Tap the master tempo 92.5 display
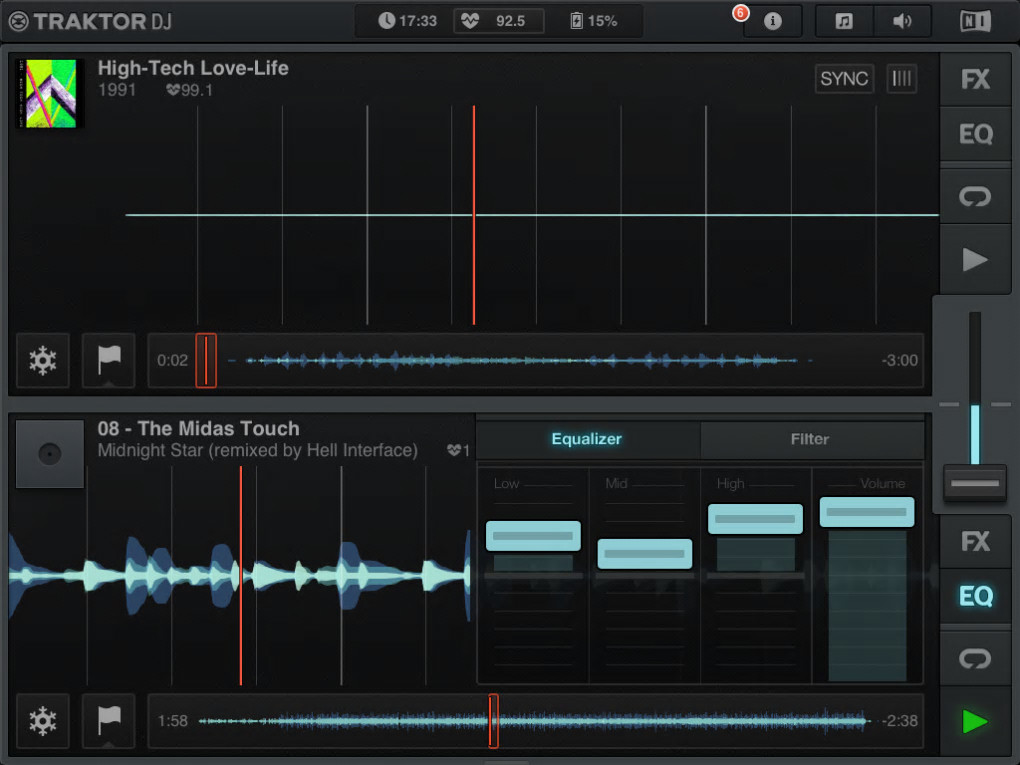This screenshot has width=1020, height=765. tap(499, 21)
